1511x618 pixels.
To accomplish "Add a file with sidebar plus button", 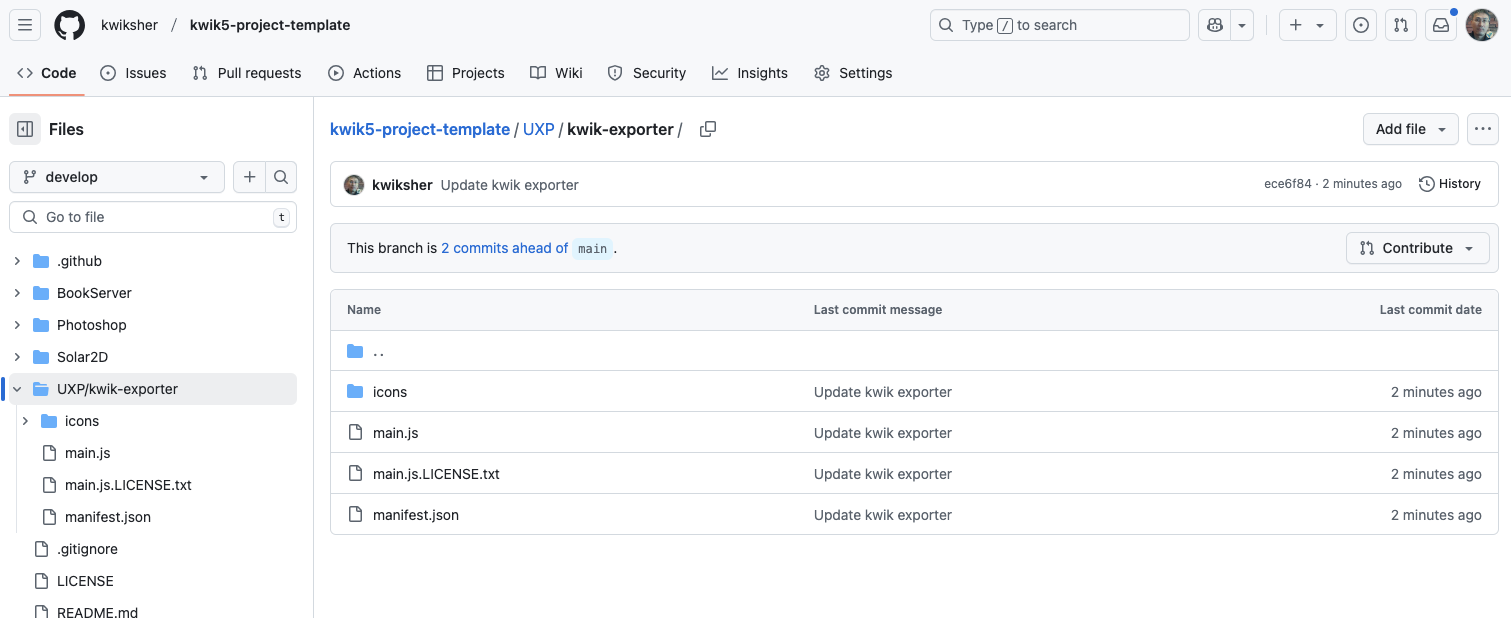I will point(249,177).
